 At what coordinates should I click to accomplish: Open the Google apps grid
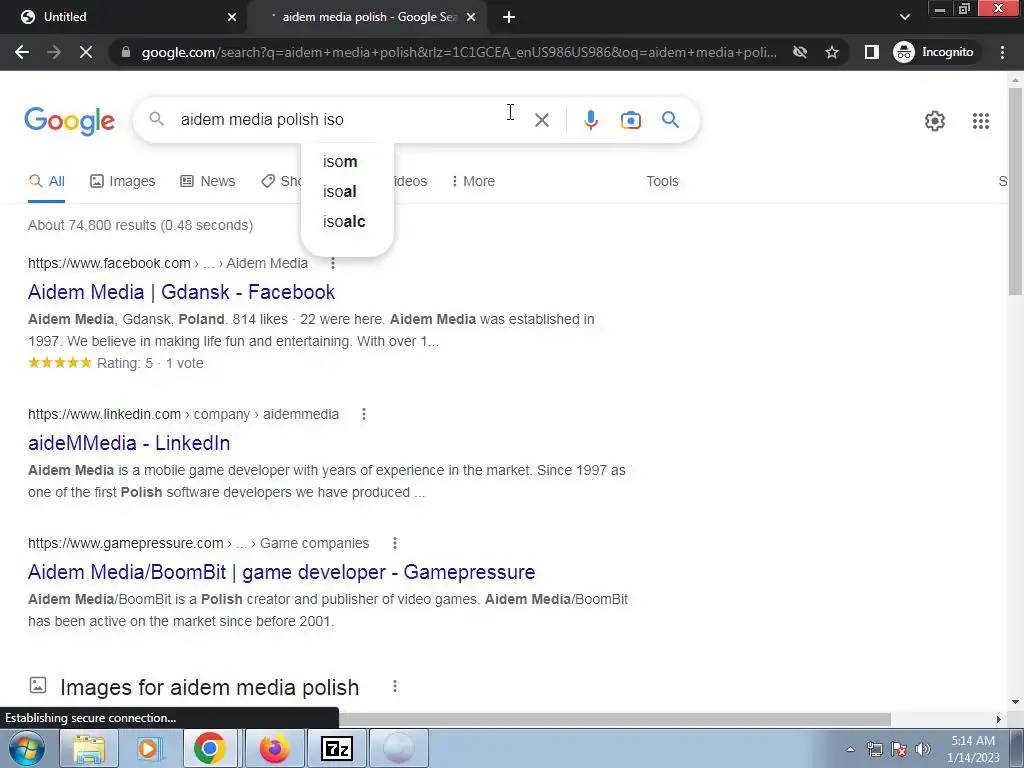click(x=980, y=121)
